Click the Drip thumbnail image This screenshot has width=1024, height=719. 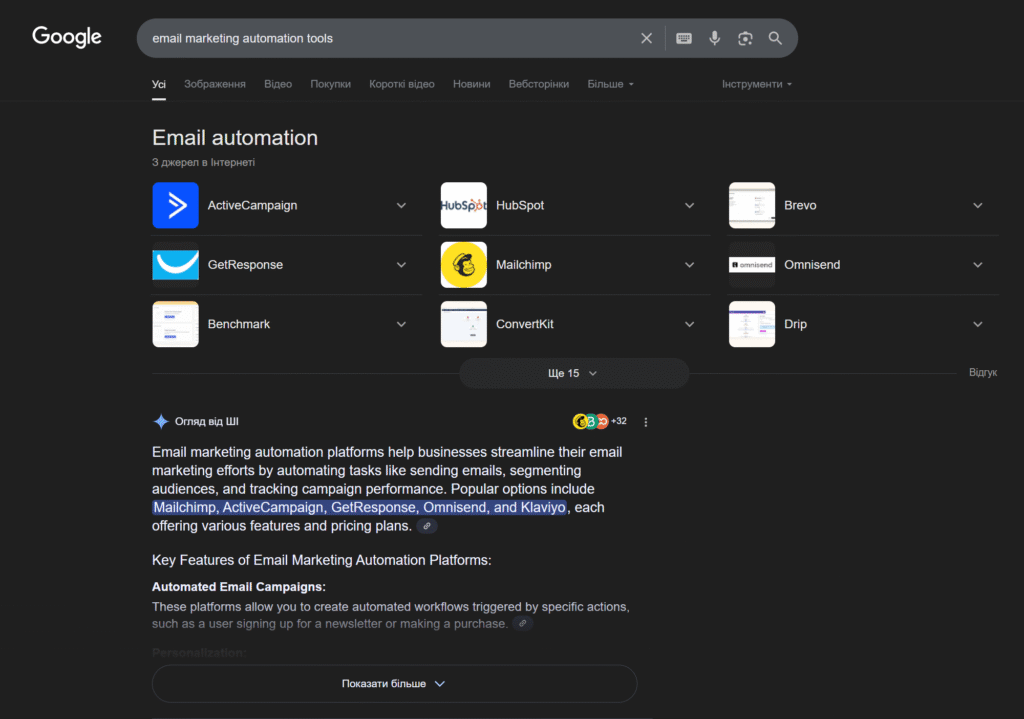pyautogui.click(x=752, y=324)
